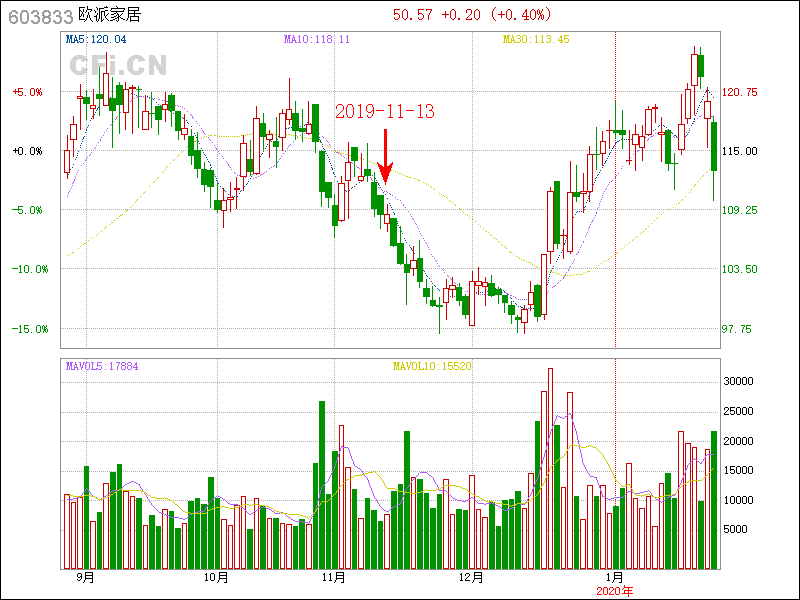This screenshot has height=600, width=800.
Task: Select the MA5:120.04 indicator label
Action: [96, 39]
